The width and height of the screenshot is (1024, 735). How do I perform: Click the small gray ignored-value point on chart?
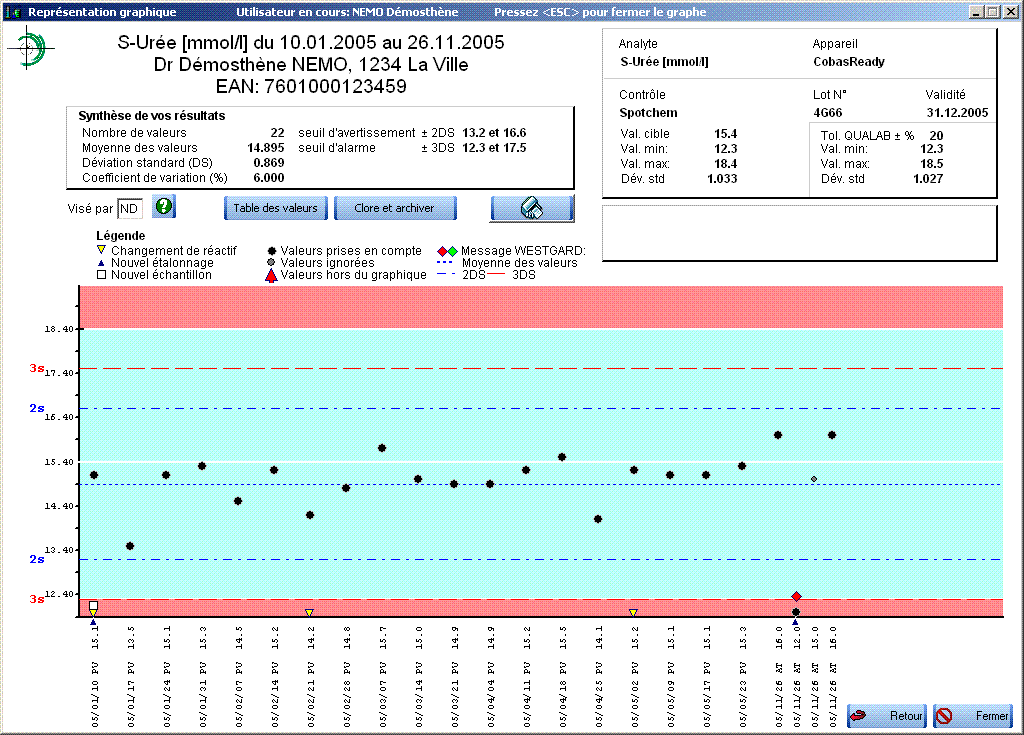814,479
